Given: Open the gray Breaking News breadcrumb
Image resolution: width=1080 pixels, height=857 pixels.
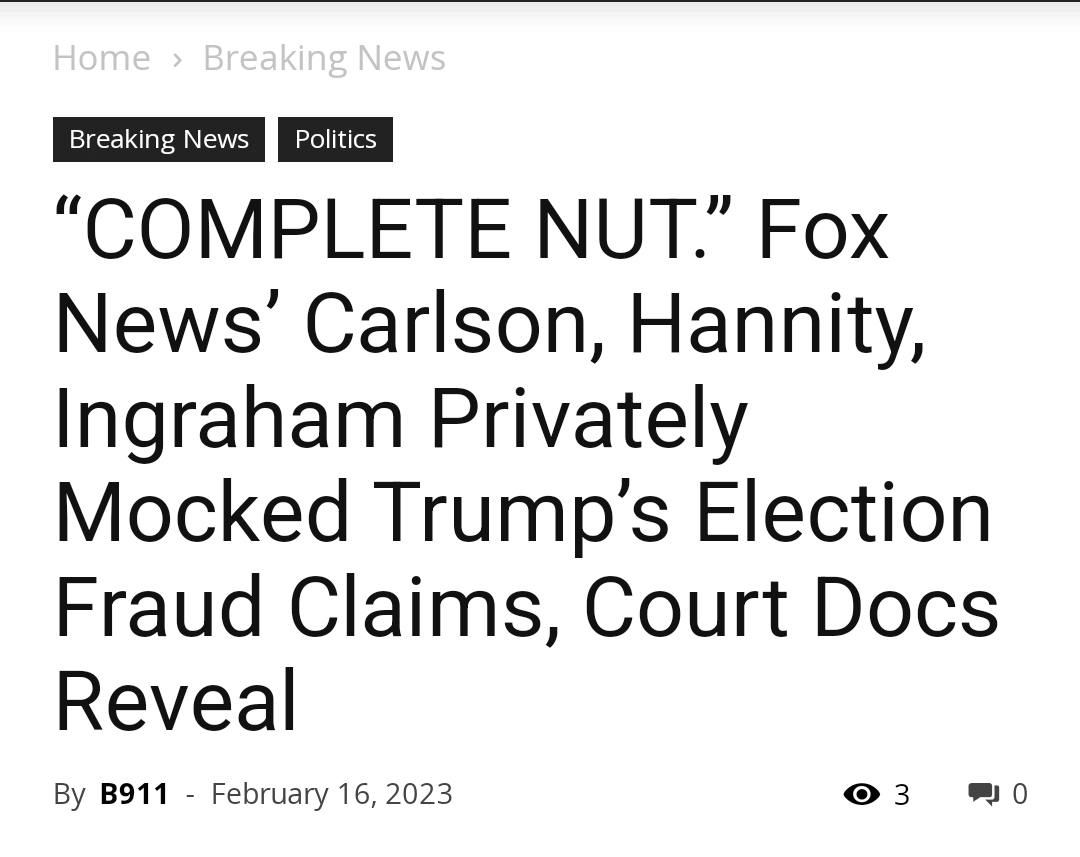Looking at the screenshot, I should pyautogui.click(x=324, y=58).
